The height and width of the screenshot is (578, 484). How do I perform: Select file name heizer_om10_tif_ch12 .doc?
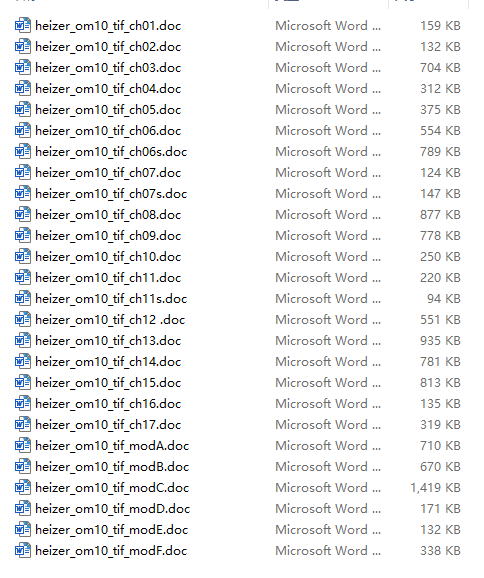(x=110, y=320)
